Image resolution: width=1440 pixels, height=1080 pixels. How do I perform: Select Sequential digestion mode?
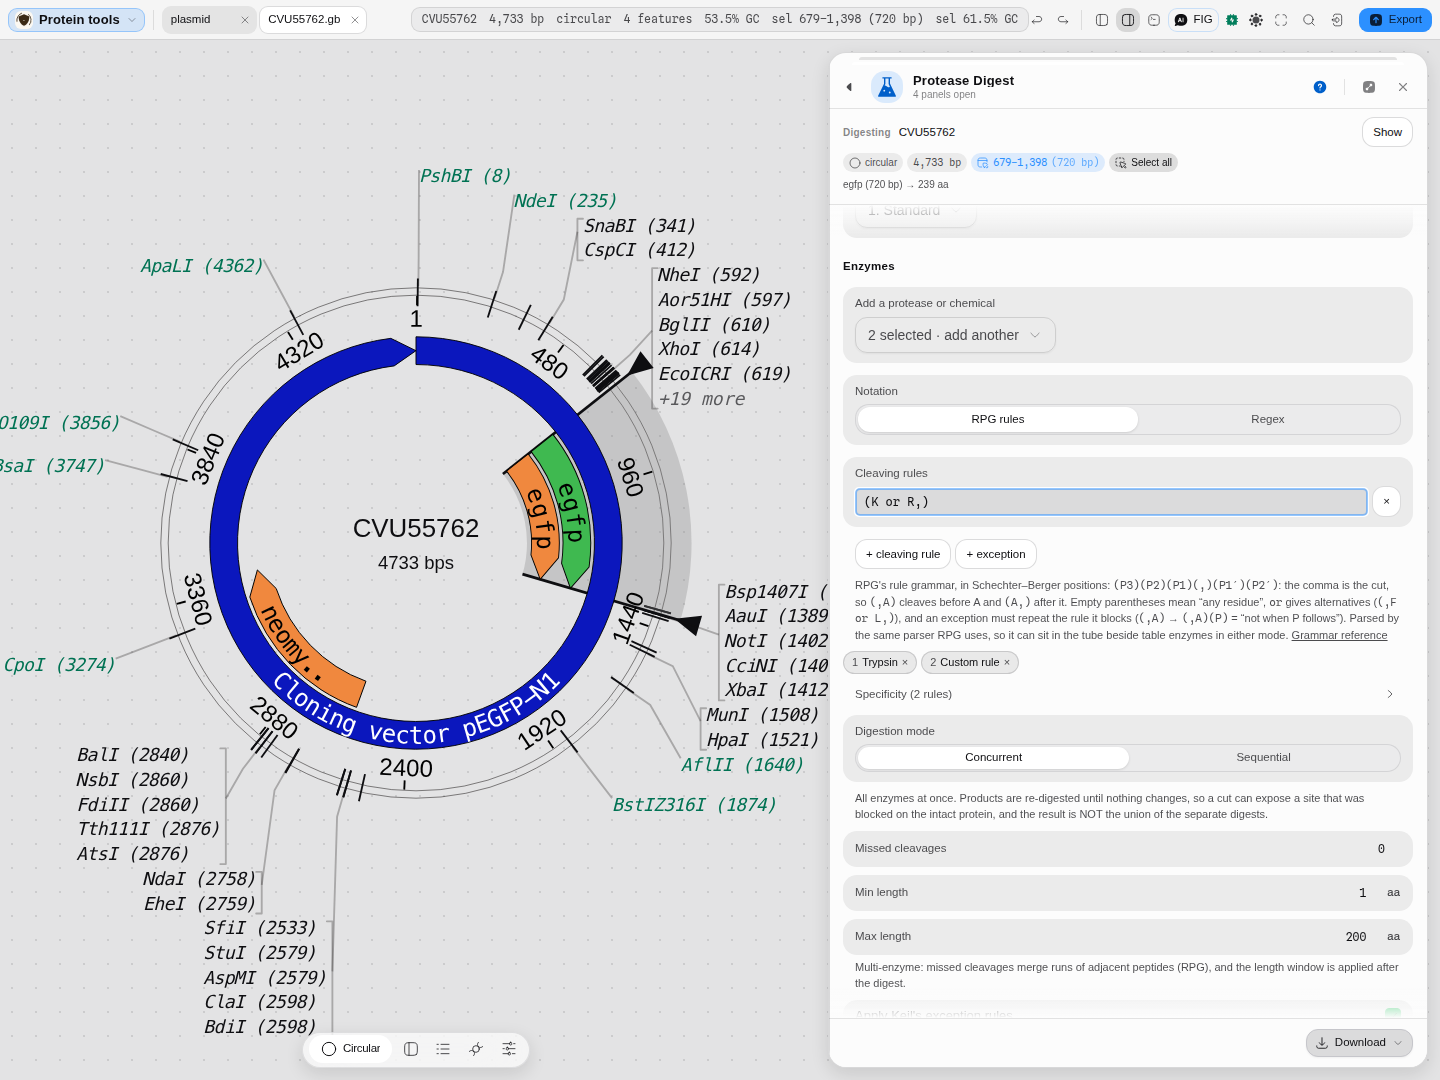point(1263,757)
